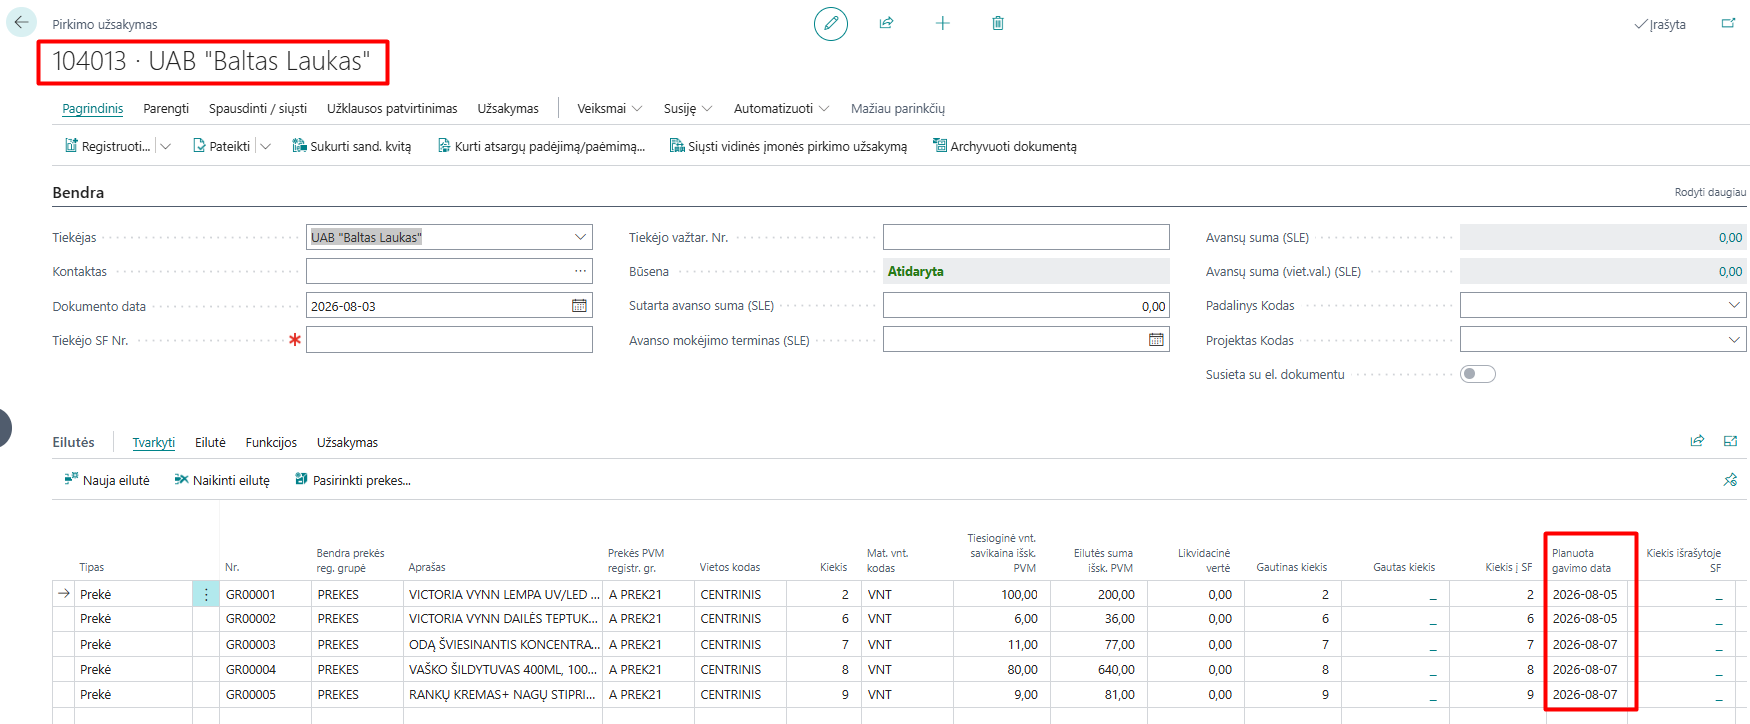This screenshot has width=1750, height=724.
Task: Open the Užklausos patvirtinimas tab
Action: coord(392,108)
